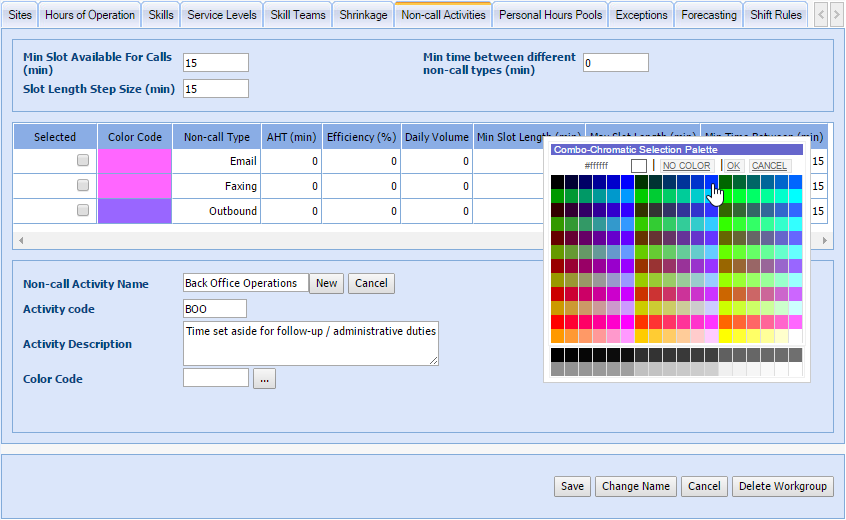Tick the Email row checkbox

point(83,160)
